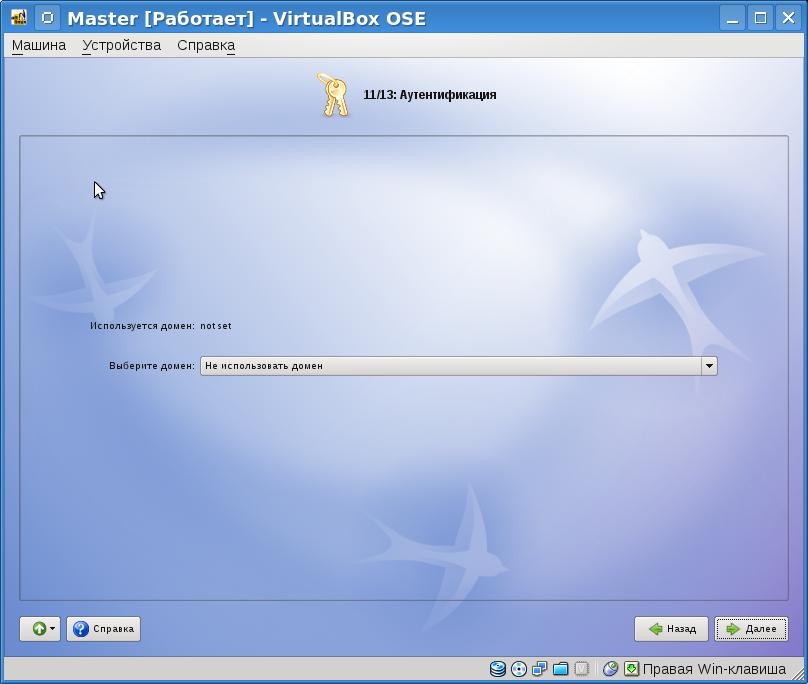Click the grayed-out virtualization status indicator
This screenshot has height=684, width=808.
581,669
